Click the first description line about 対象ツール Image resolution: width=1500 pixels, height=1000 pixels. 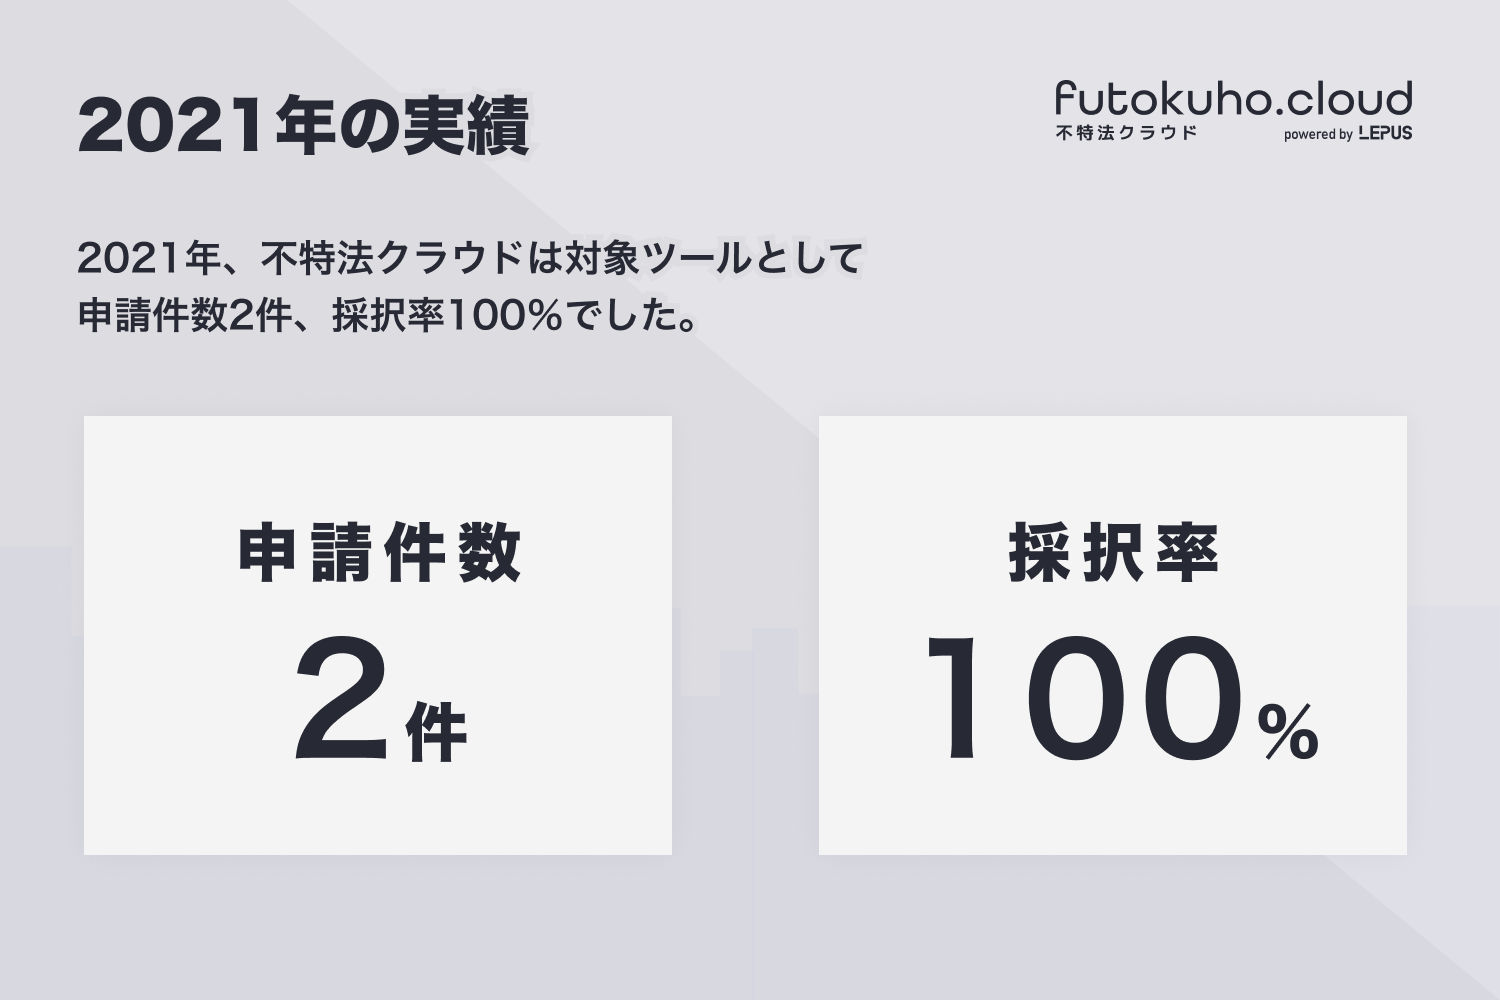click(x=470, y=260)
